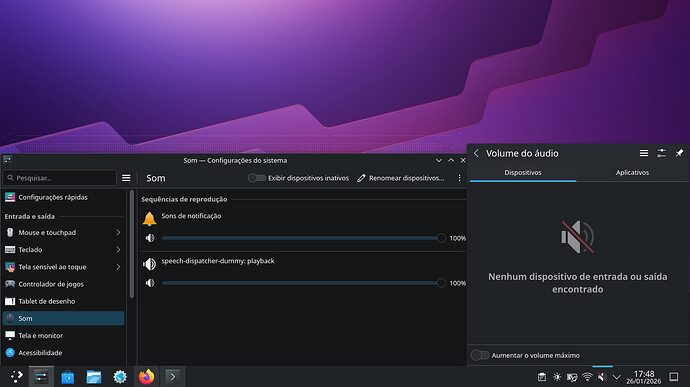Open Mouse e touchpad settings
The height and width of the screenshot is (387, 690).
click(63, 232)
